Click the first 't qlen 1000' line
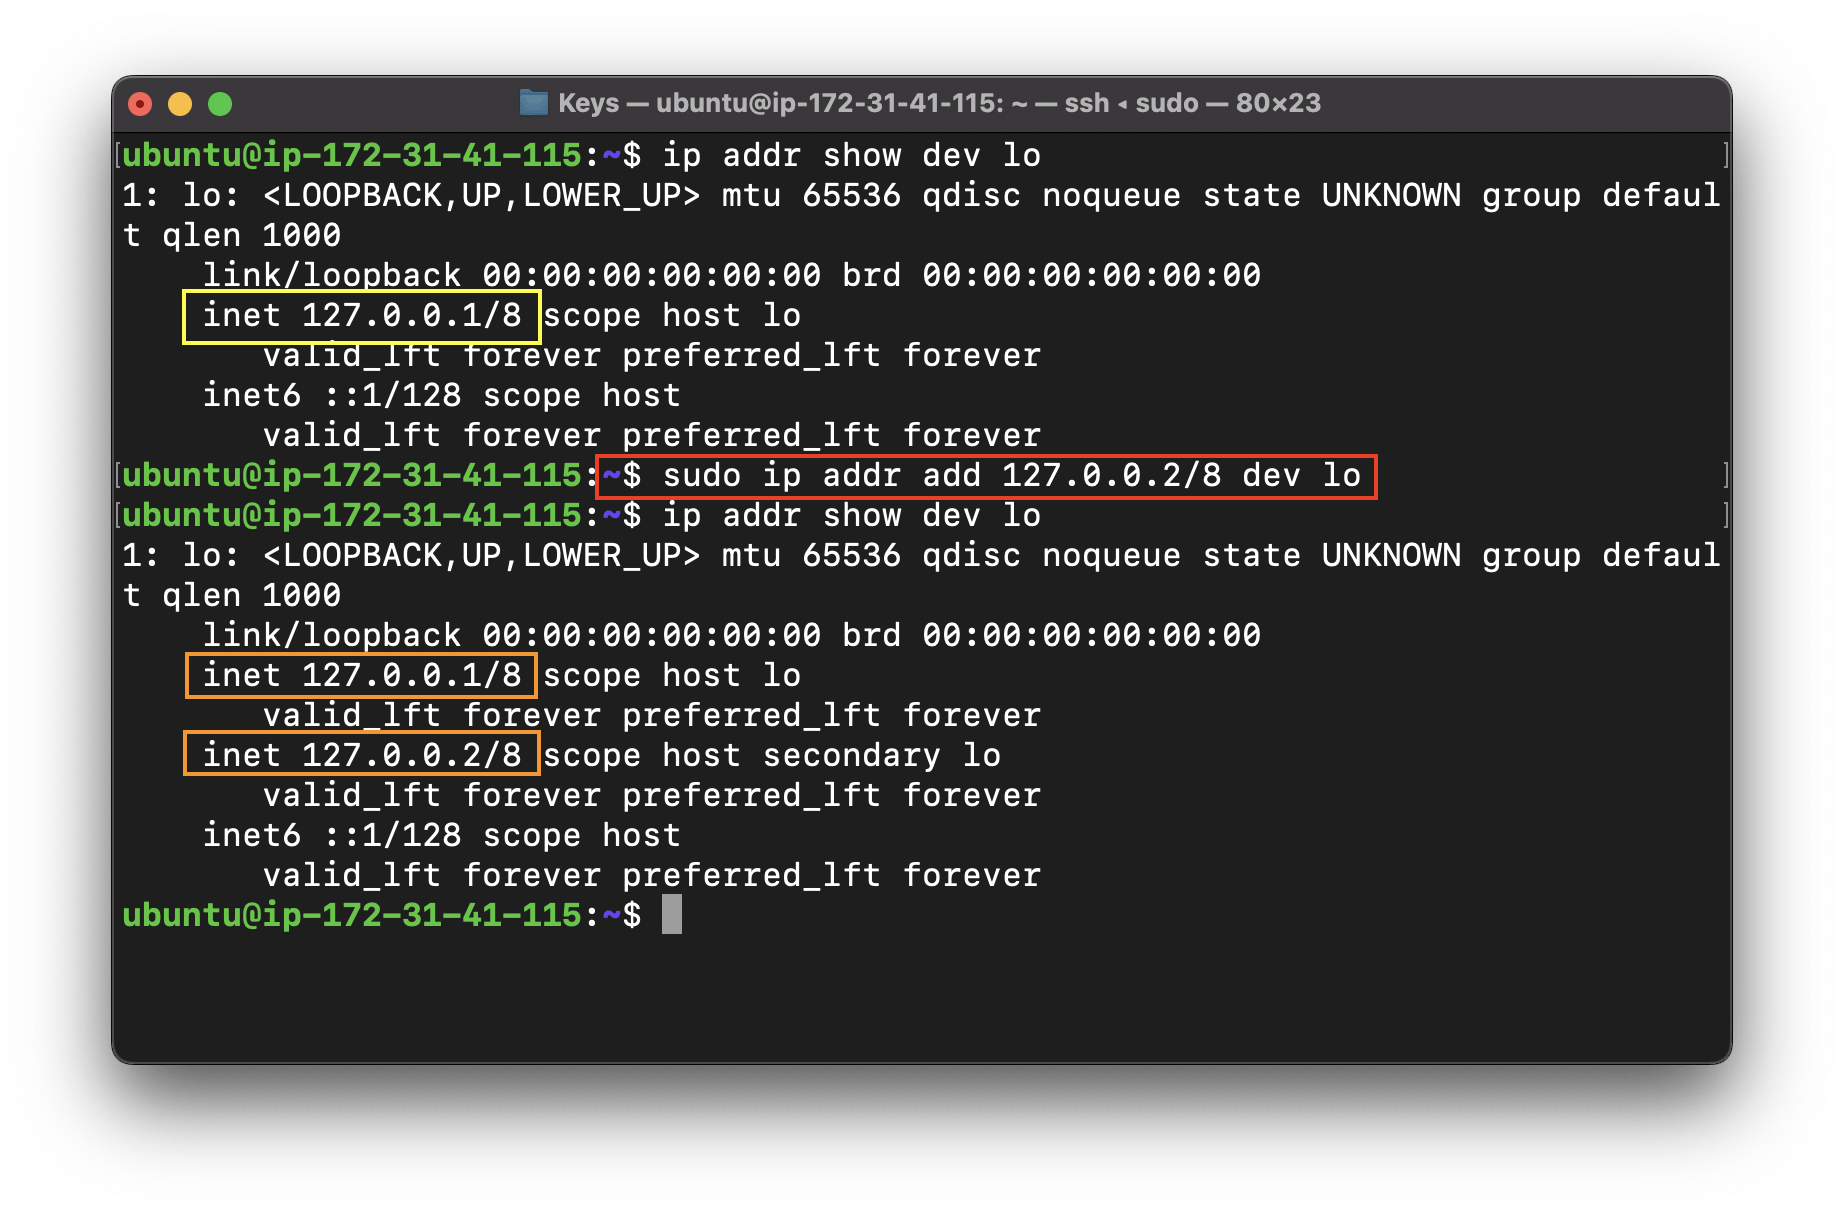The width and height of the screenshot is (1844, 1212). pyautogui.click(x=232, y=236)
